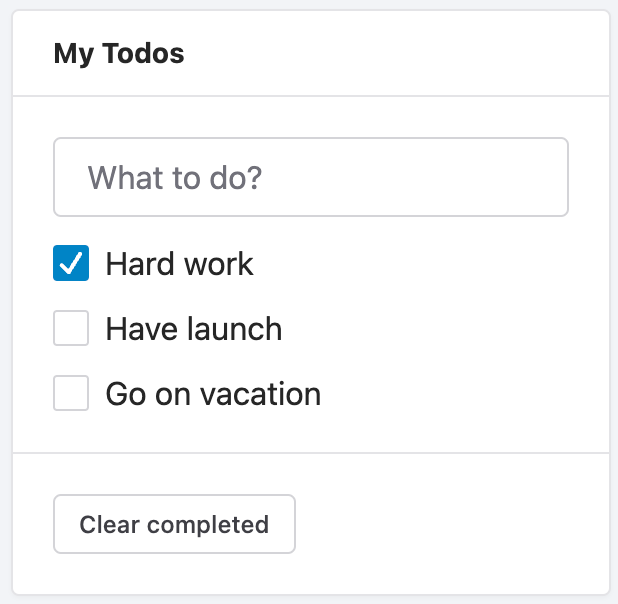Click the "Go on vacation" label text
The width and height of the screenshot is (618, 604).
tap(213, 394)
